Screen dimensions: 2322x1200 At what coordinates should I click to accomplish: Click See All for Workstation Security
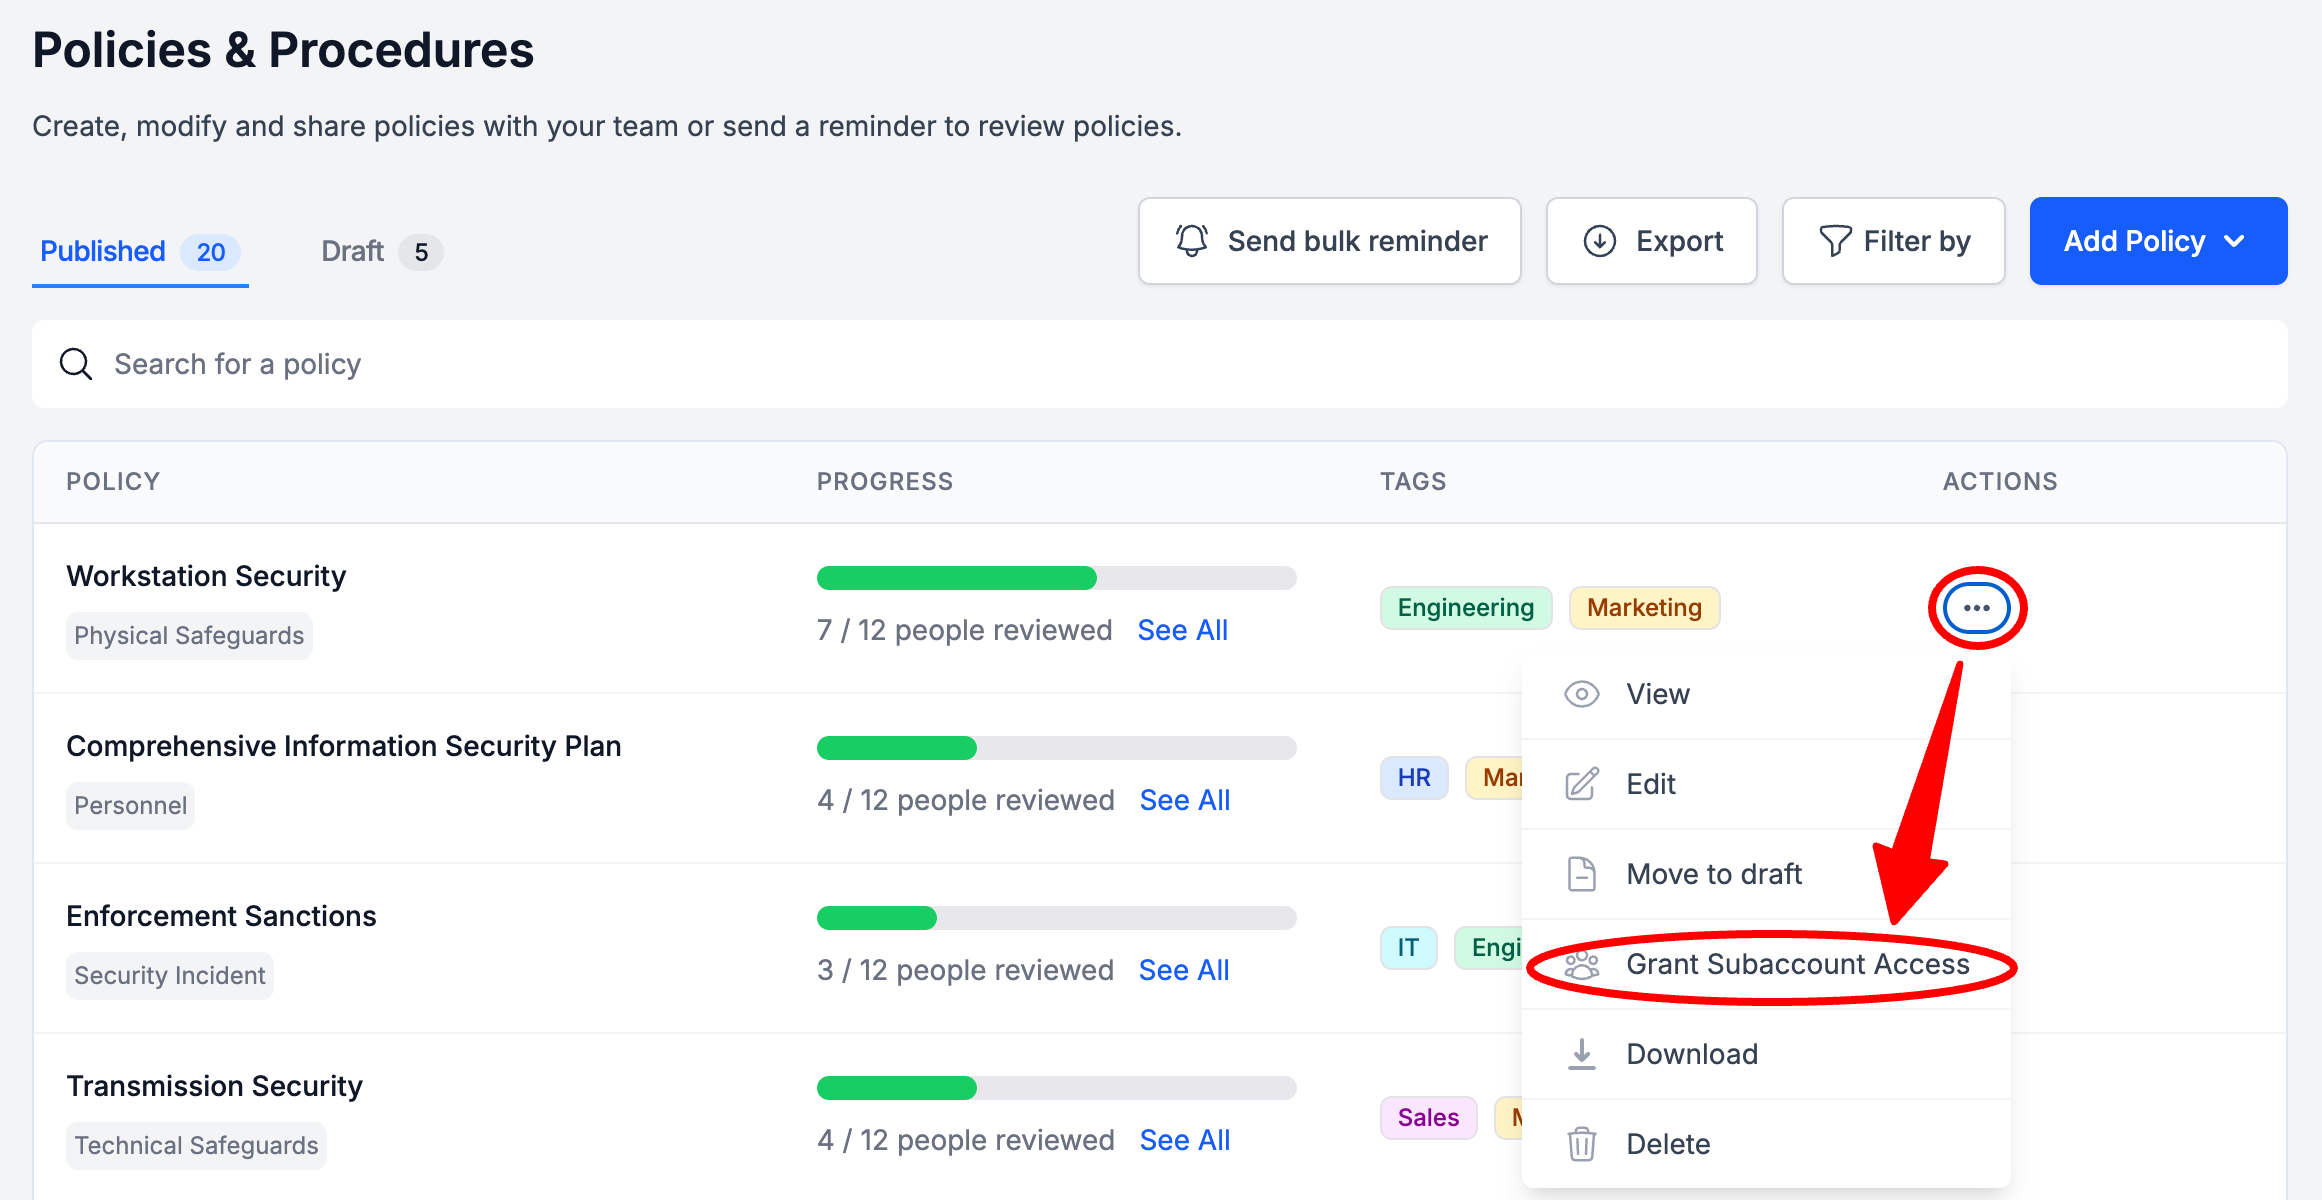[x=1182, y=630]
